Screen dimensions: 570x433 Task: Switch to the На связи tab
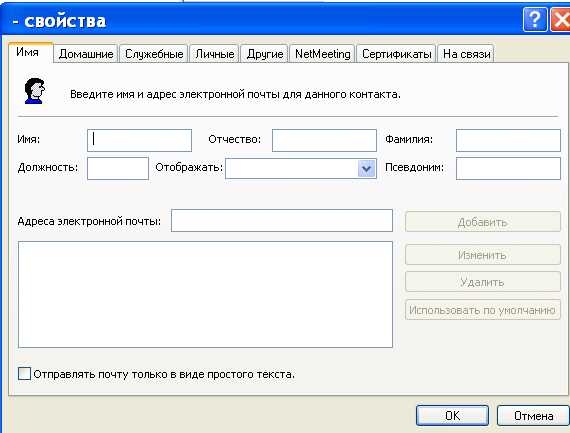coord(466,54)
